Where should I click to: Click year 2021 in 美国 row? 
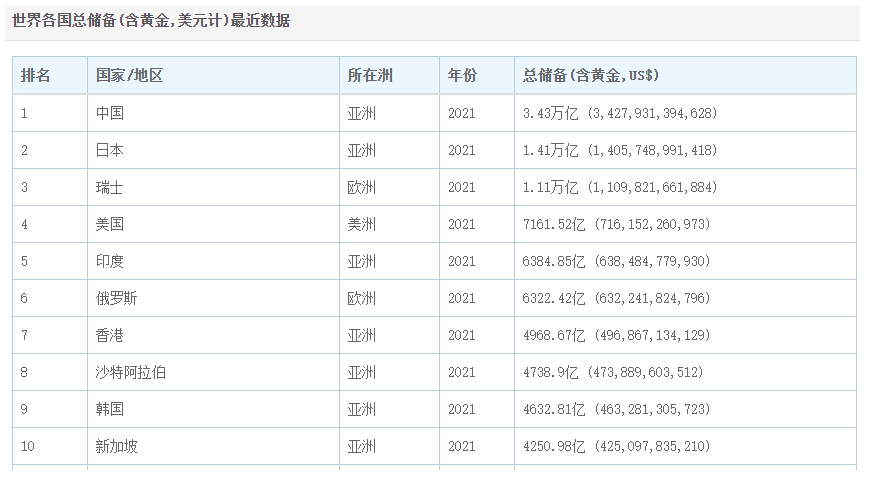click(462, 224)
